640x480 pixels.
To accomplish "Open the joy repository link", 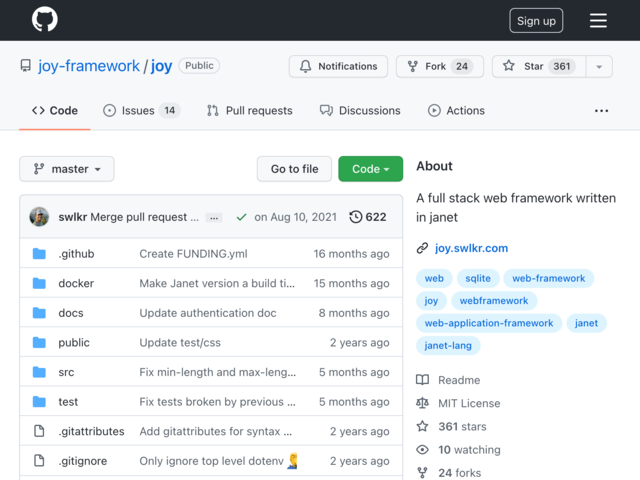I will point(162,66).
